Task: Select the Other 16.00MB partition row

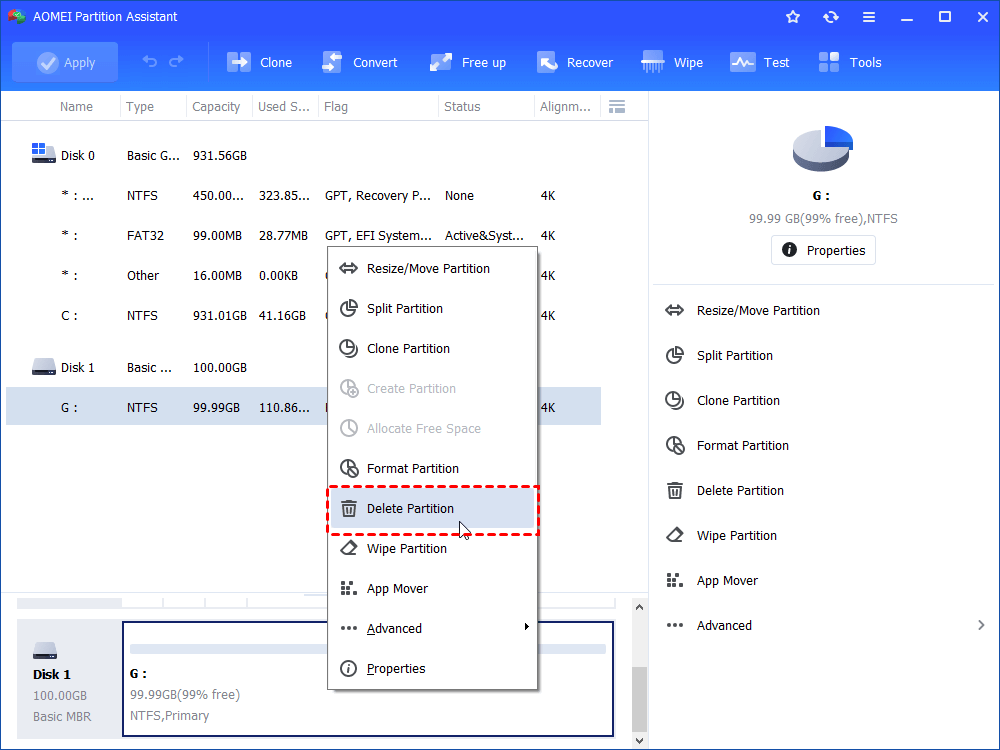Action: tap(304, 276)
